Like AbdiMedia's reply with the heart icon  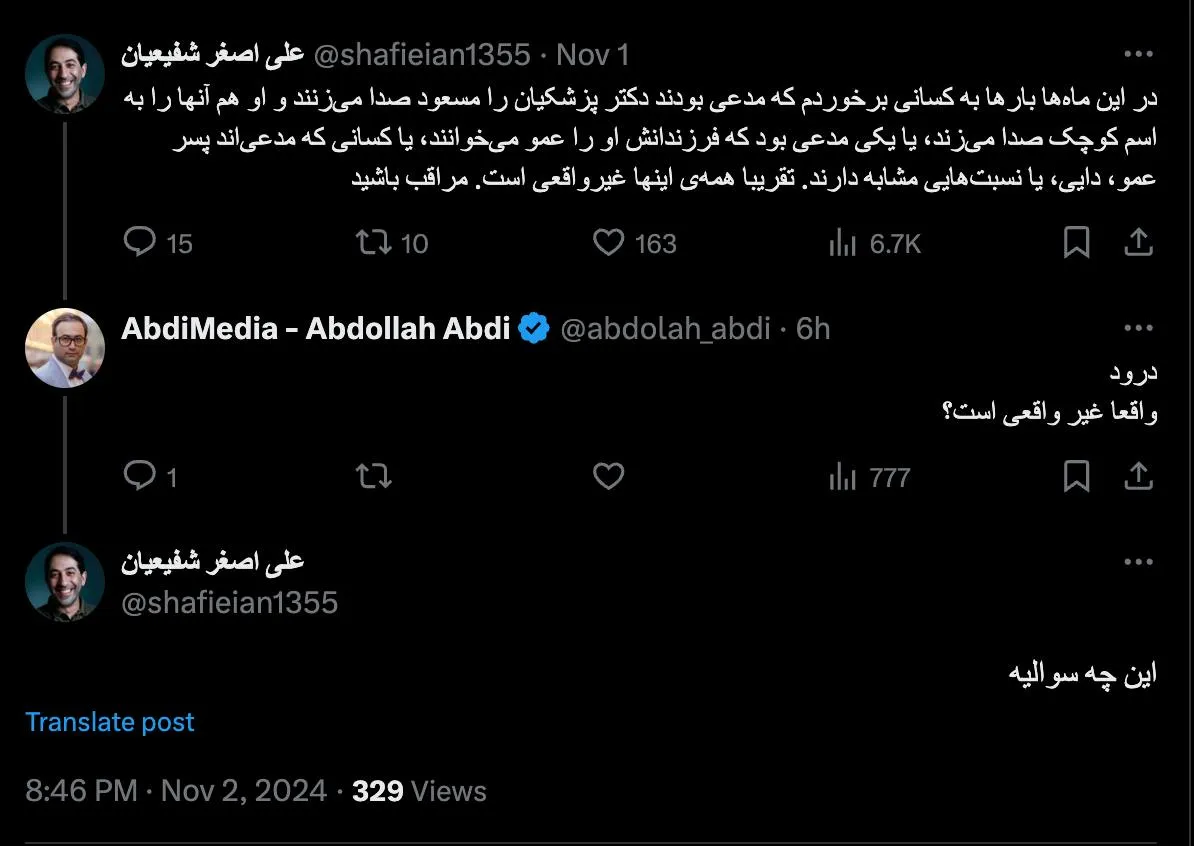[x=608, y=477]
